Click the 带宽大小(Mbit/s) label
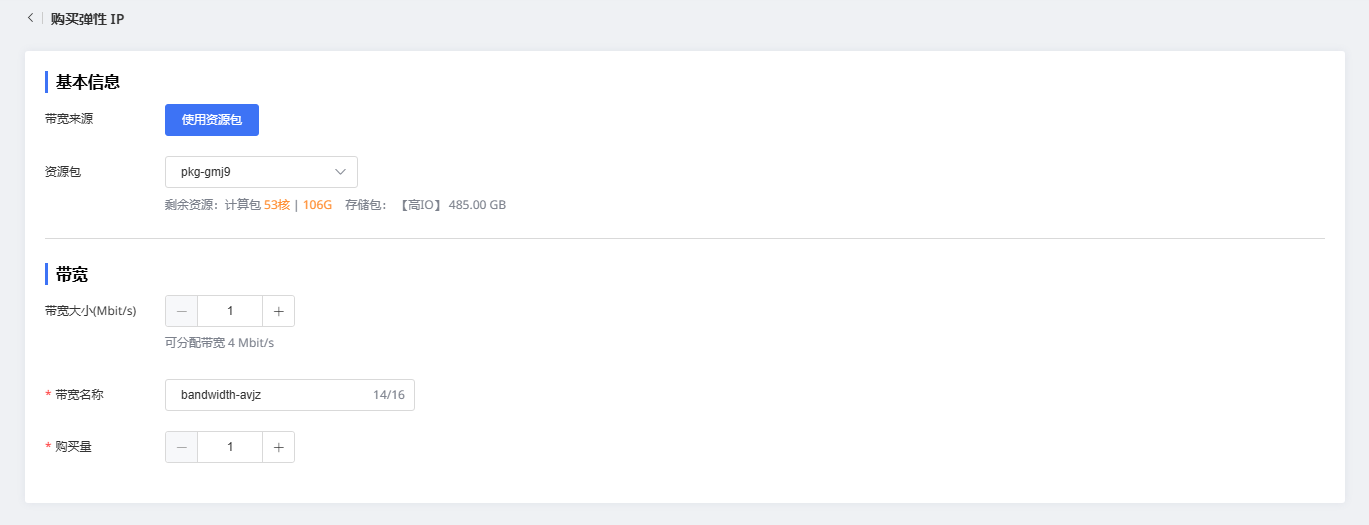 pos(91,311)
